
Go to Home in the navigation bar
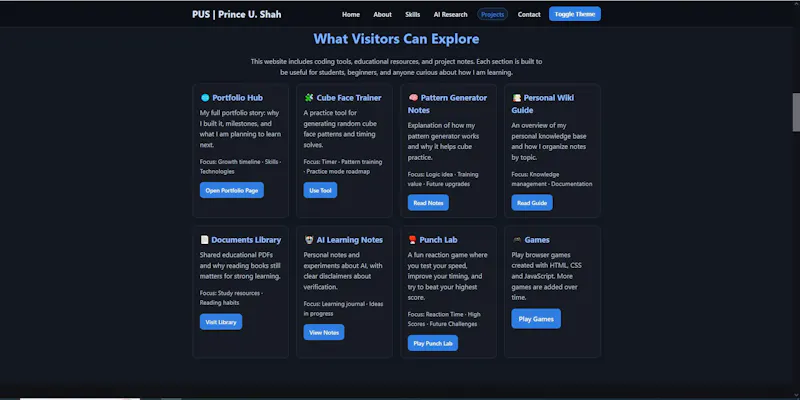(351, 14)
